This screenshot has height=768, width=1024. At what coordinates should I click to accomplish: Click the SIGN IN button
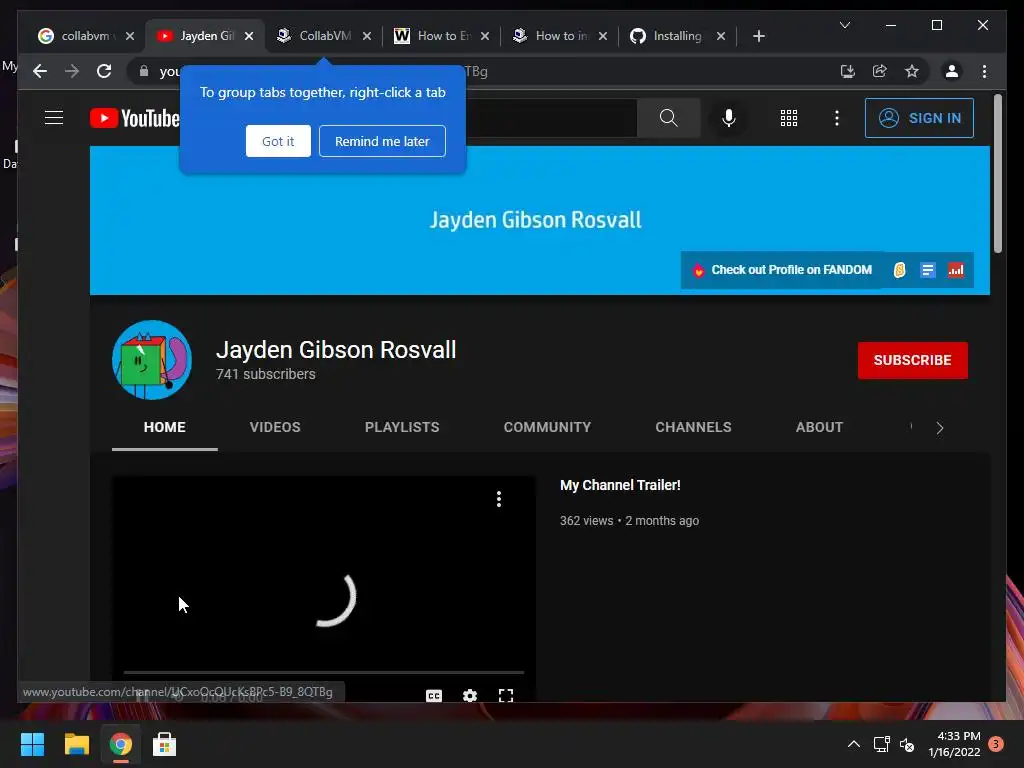pyautogui.click(x=919, y=118)
